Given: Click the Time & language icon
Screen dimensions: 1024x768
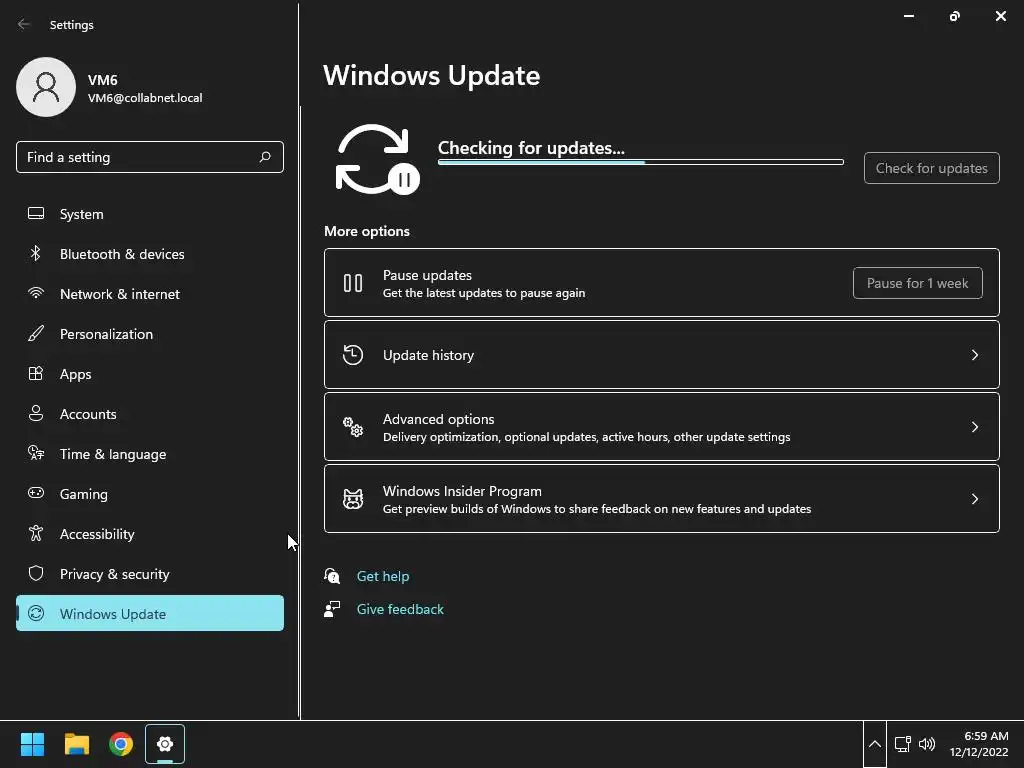Looking at the screenshot, I should [x=36, y=453].
